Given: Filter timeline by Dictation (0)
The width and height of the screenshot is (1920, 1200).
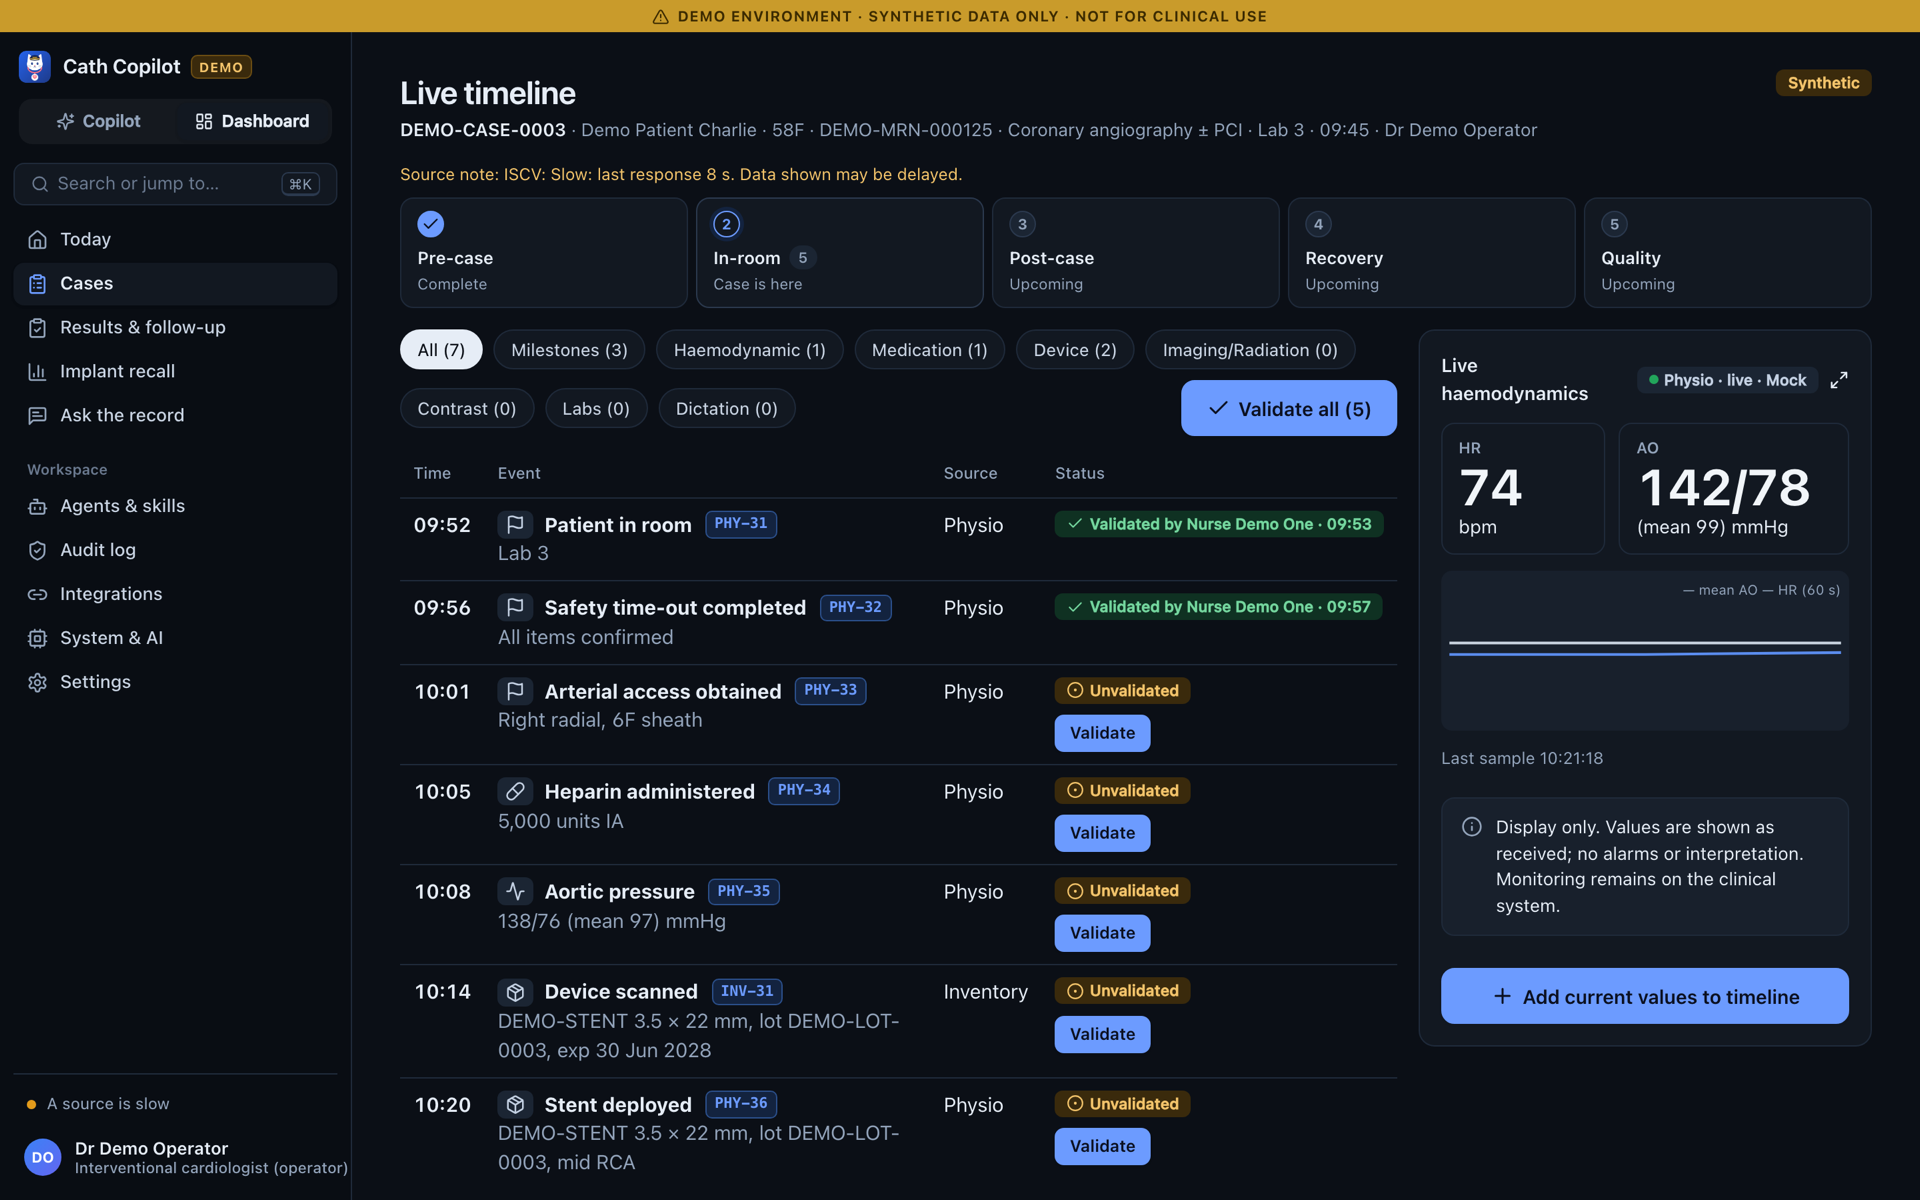Looking at the screenshot, I should point(727,408).
